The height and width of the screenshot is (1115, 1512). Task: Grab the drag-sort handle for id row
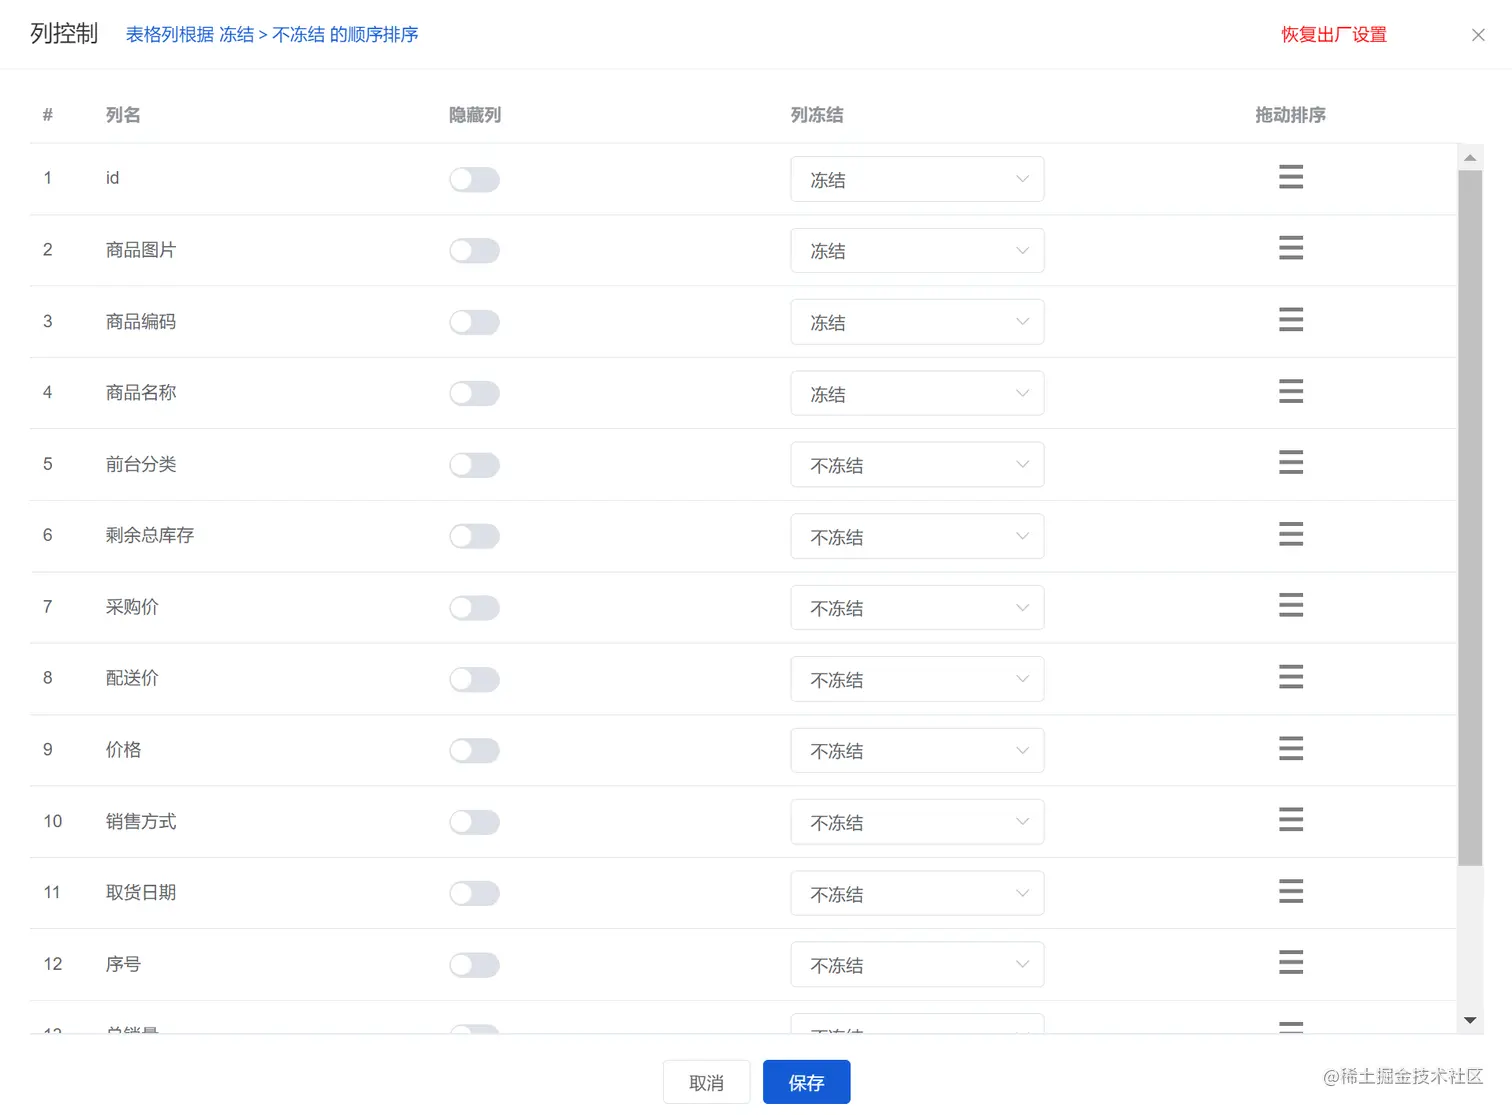tap(1291, 177)
